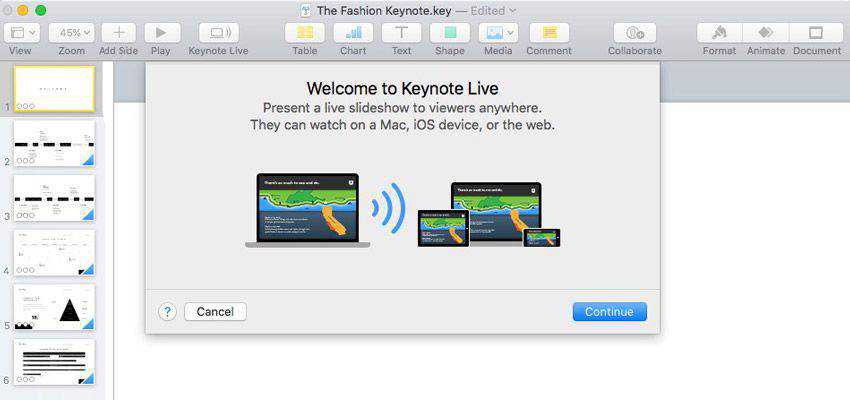Screen dimensions: 850x400
Task: Insert a Chart from the toolbar
Action: [353, 33]
